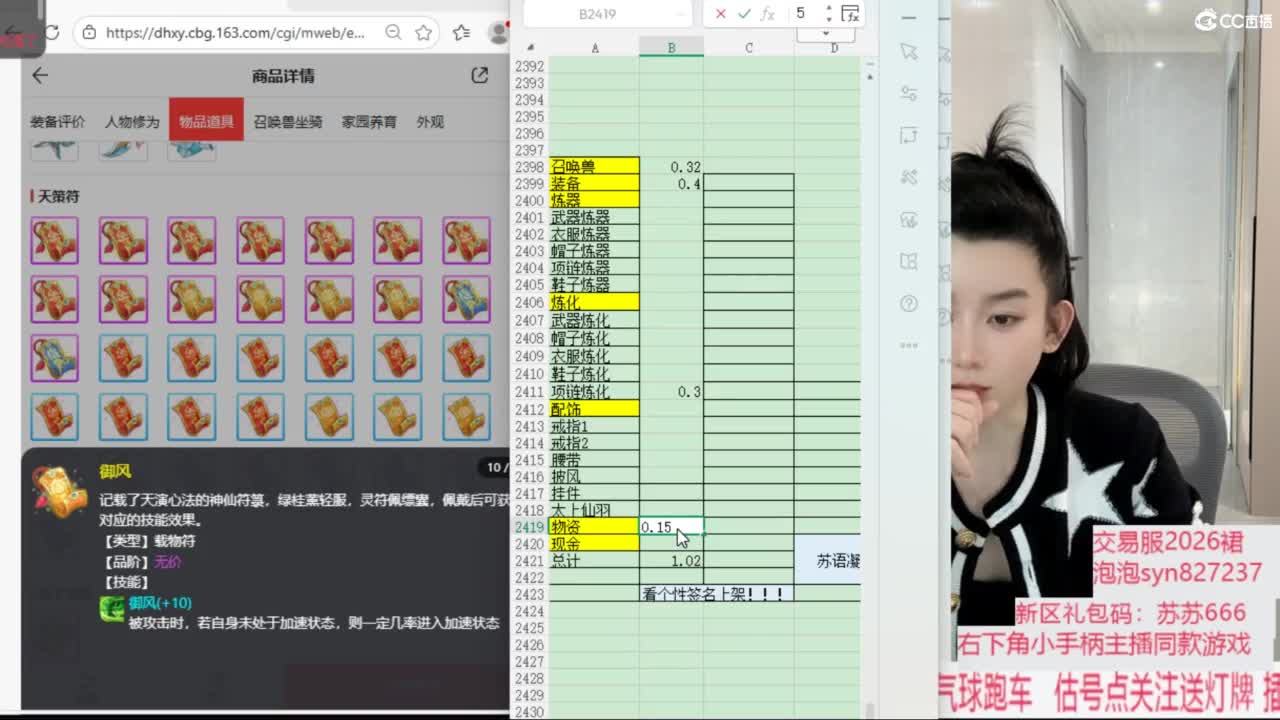Confirm entry with the green checkmark icon

tap(744, 14)
